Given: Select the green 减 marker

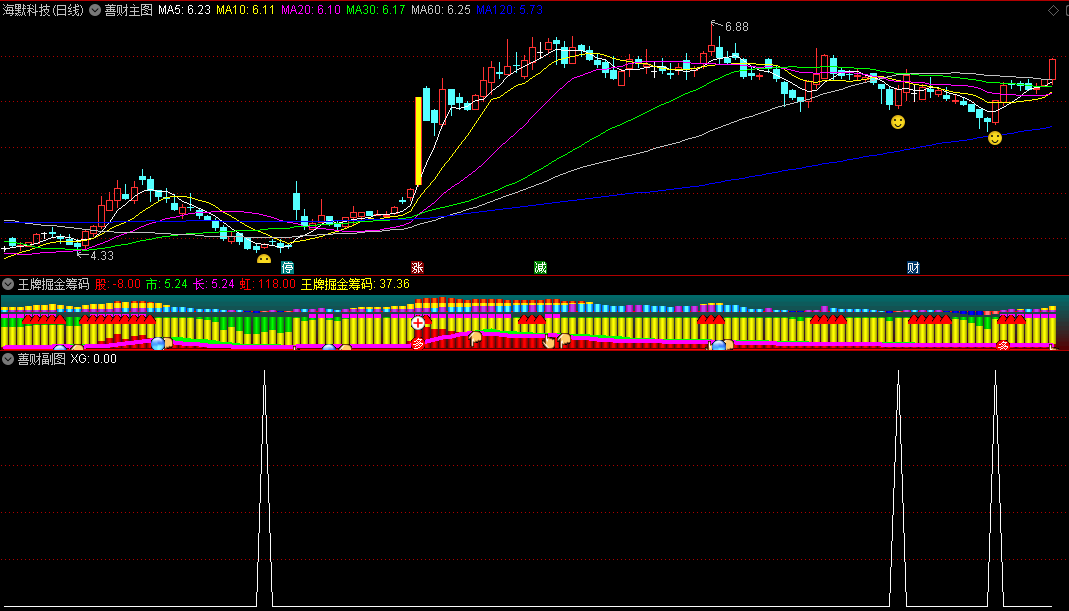Looking at the screenshot, I should coord(540,267).
